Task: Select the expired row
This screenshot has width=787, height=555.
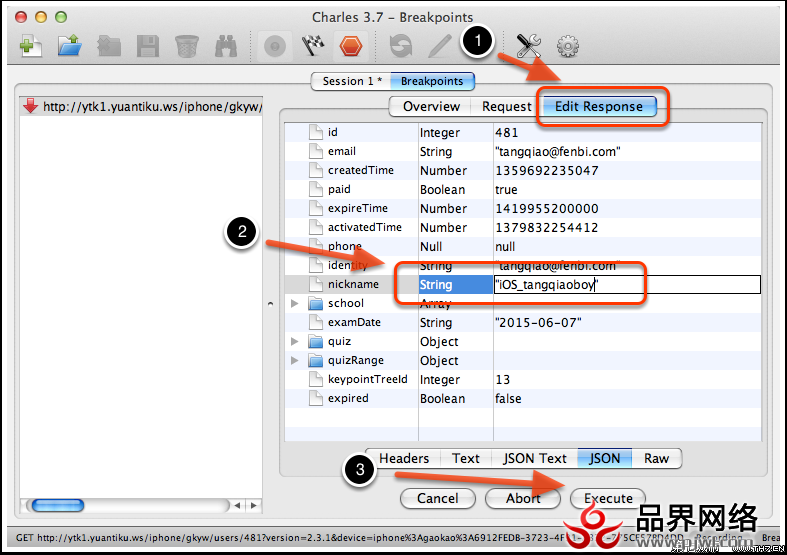Action: tap(522, 399)
